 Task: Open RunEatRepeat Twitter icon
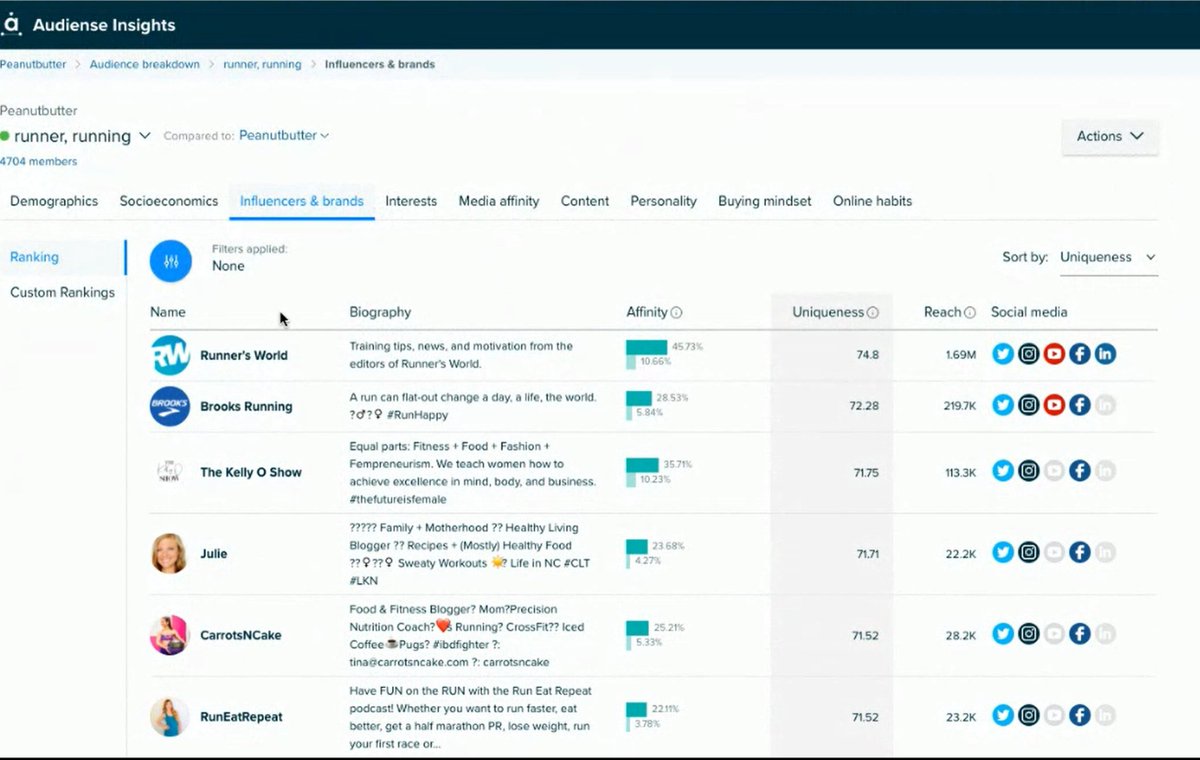click(x=1003, y=715)
